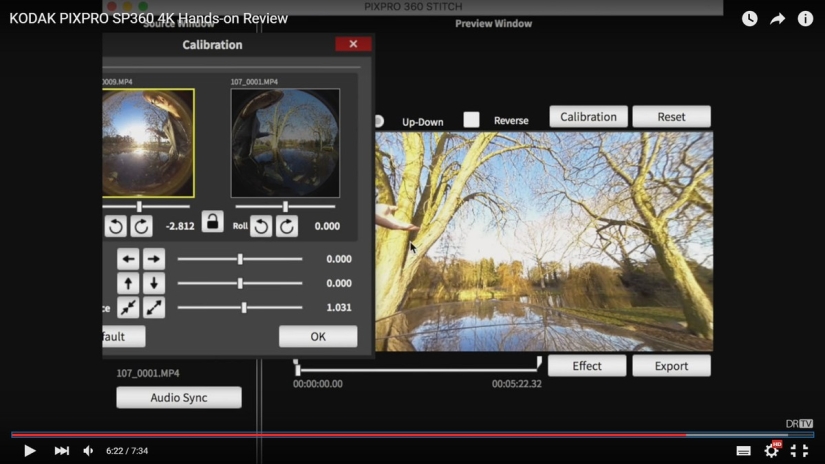Screen dimensions: 825x464
Task: Select the 107_0001.MP4 fisheye thumbnail
Action: click(x=285, y=143)
